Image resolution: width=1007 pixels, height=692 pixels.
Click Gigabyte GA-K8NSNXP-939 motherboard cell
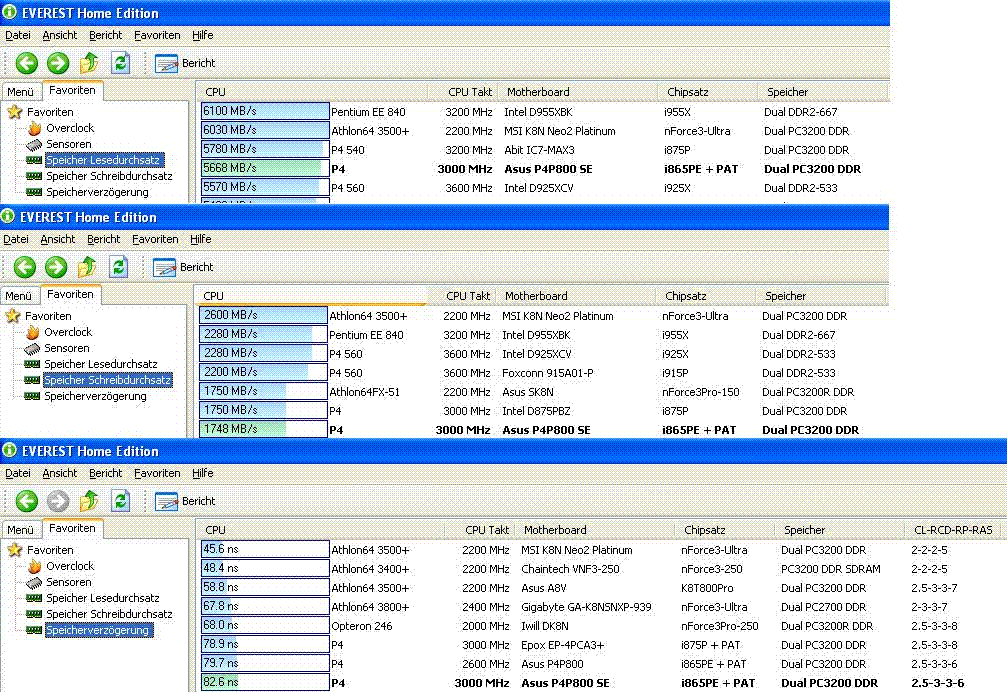pyautogui.click(x=586, y=607)
